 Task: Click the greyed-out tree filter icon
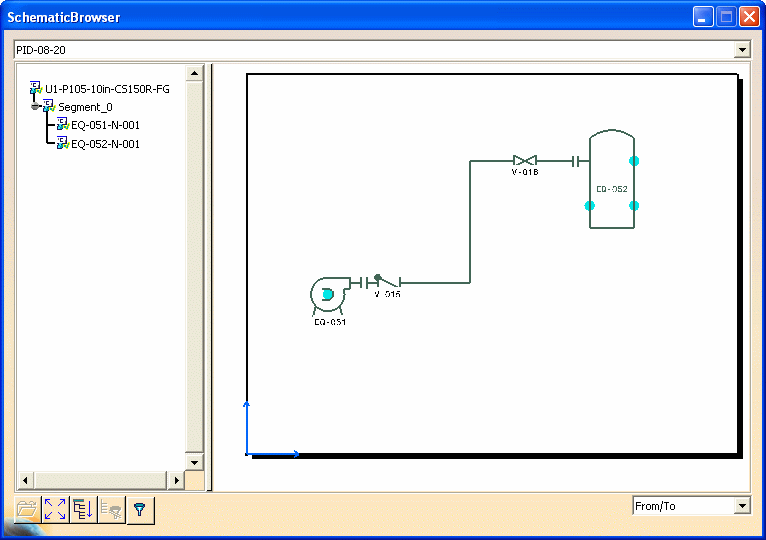tap(111, 509)
